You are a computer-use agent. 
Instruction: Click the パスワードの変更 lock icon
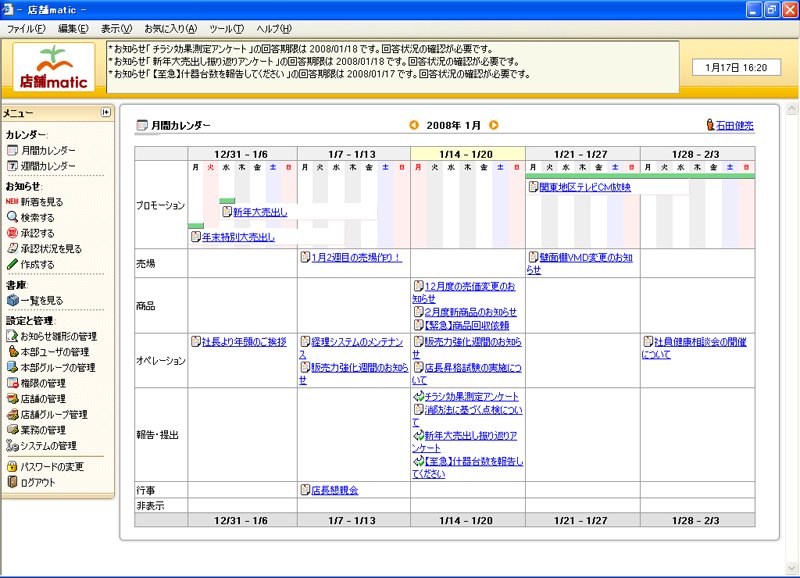tap(12, 466)
